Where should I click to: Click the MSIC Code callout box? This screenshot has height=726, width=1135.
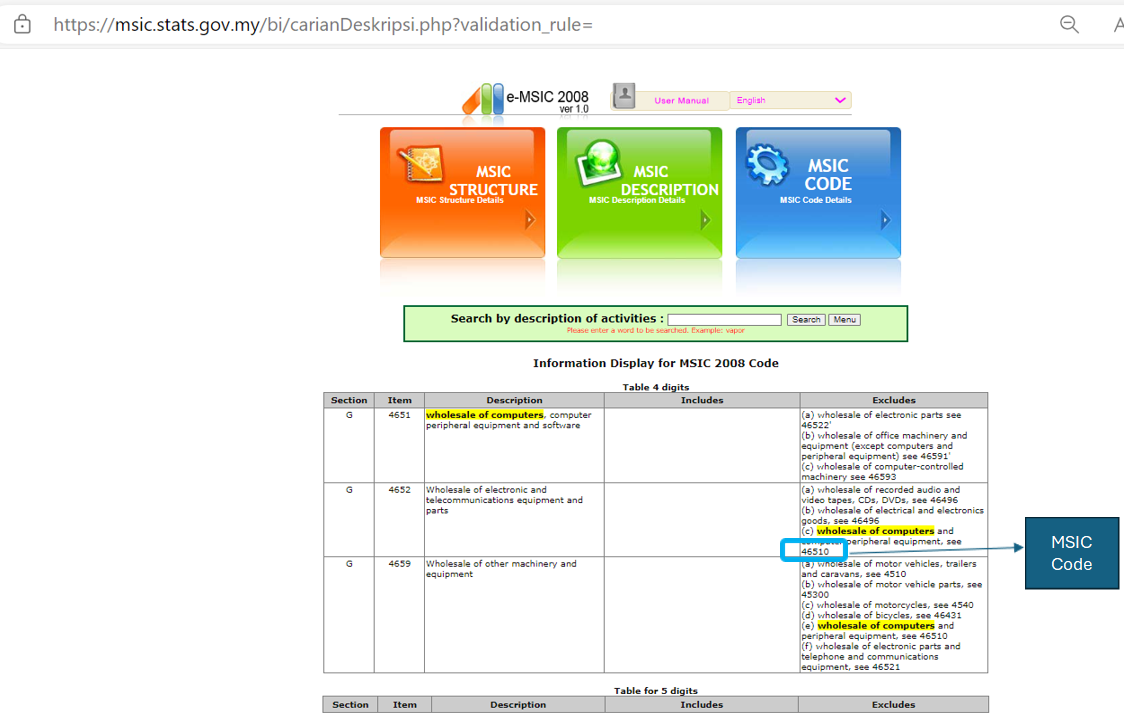(1071, 553)
